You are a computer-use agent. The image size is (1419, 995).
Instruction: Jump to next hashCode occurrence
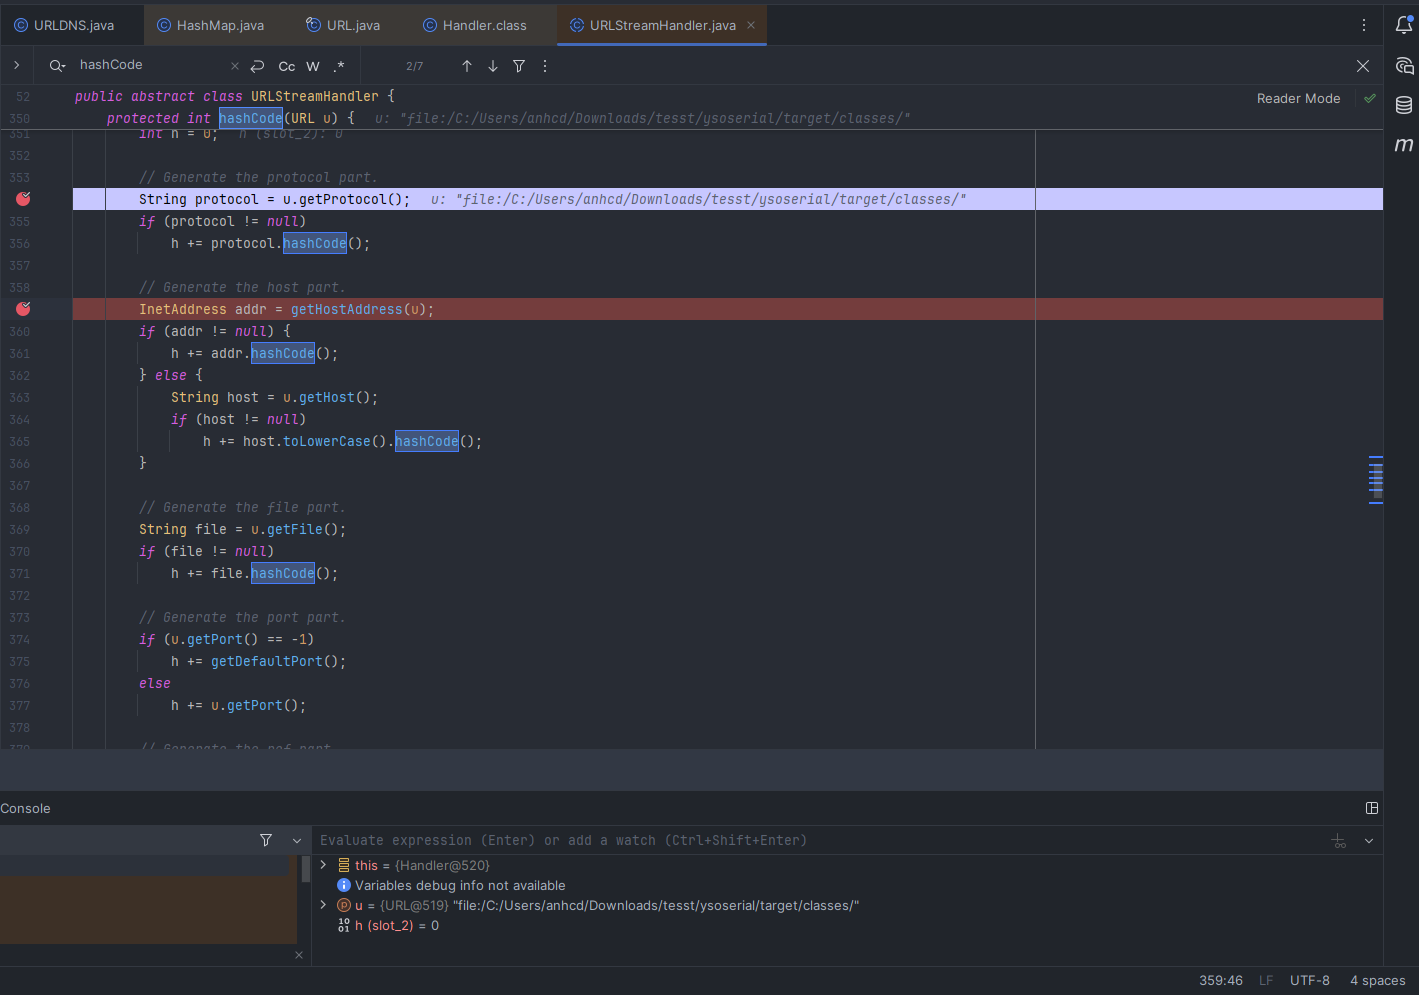pyautogui.click(x=493, y=66)
